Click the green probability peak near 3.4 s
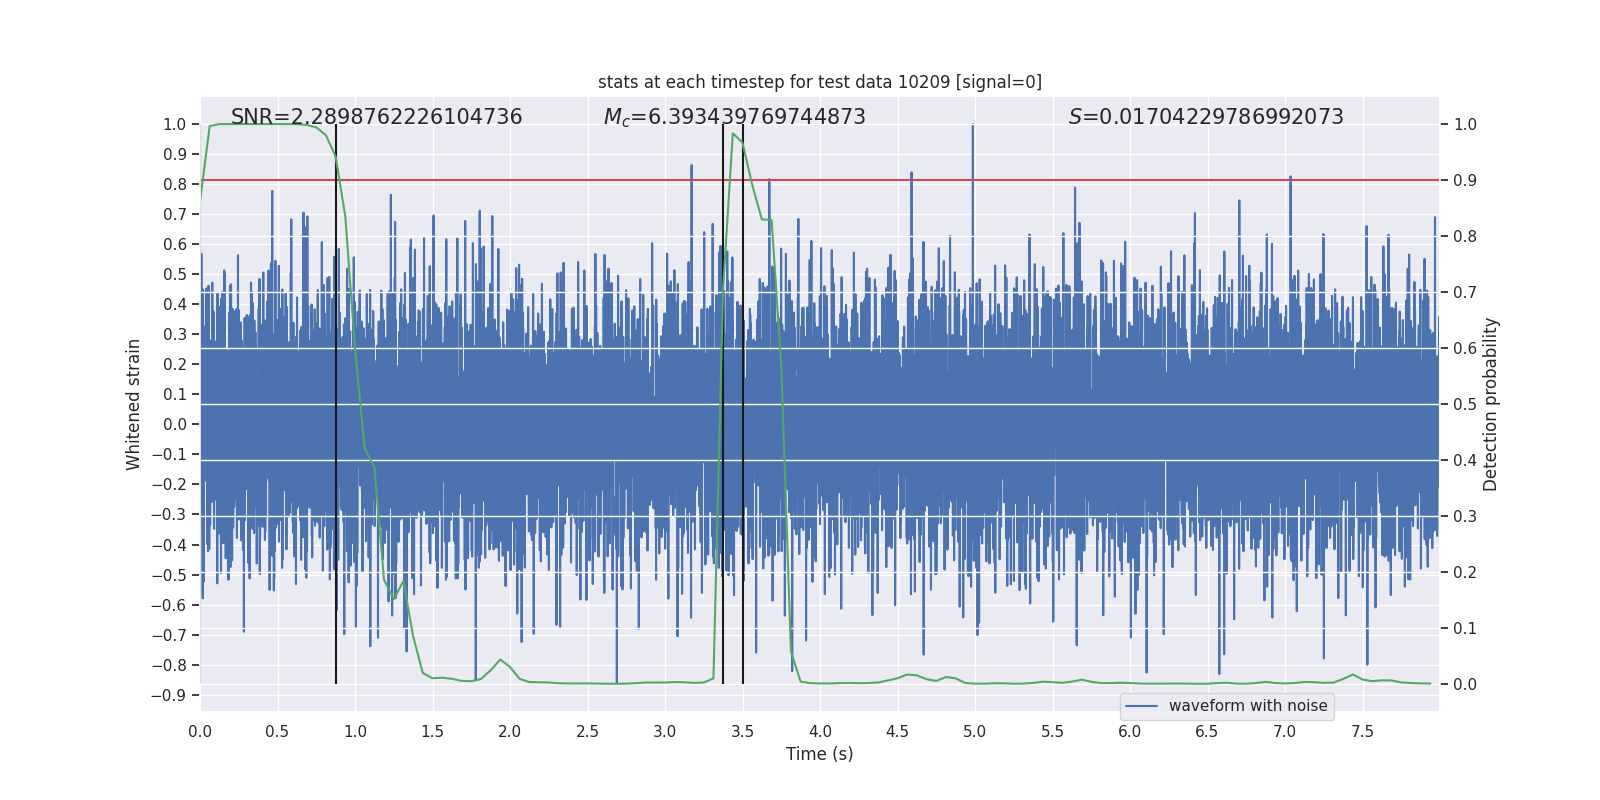 point(733,134)
